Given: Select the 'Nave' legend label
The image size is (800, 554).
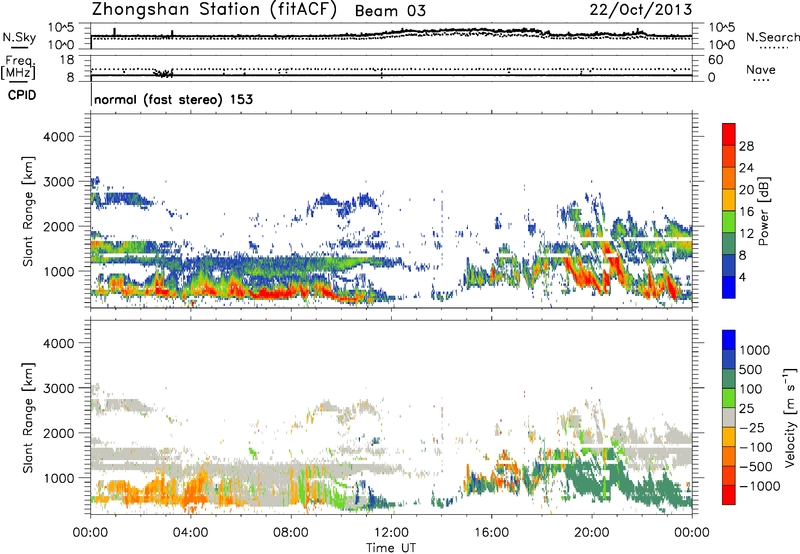Looking at the screenshot, I should tap(761, 69).
